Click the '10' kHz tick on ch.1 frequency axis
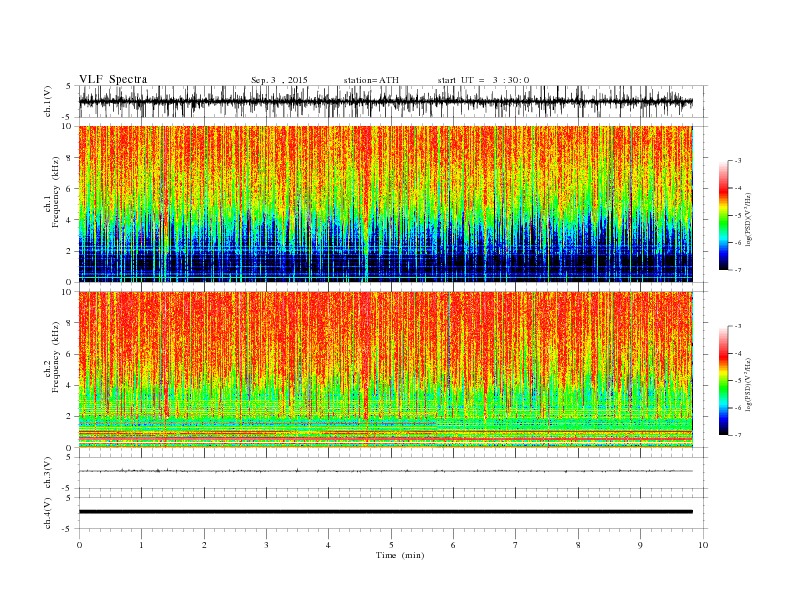Viewport: 792px width, 612px height. point(67,126)
